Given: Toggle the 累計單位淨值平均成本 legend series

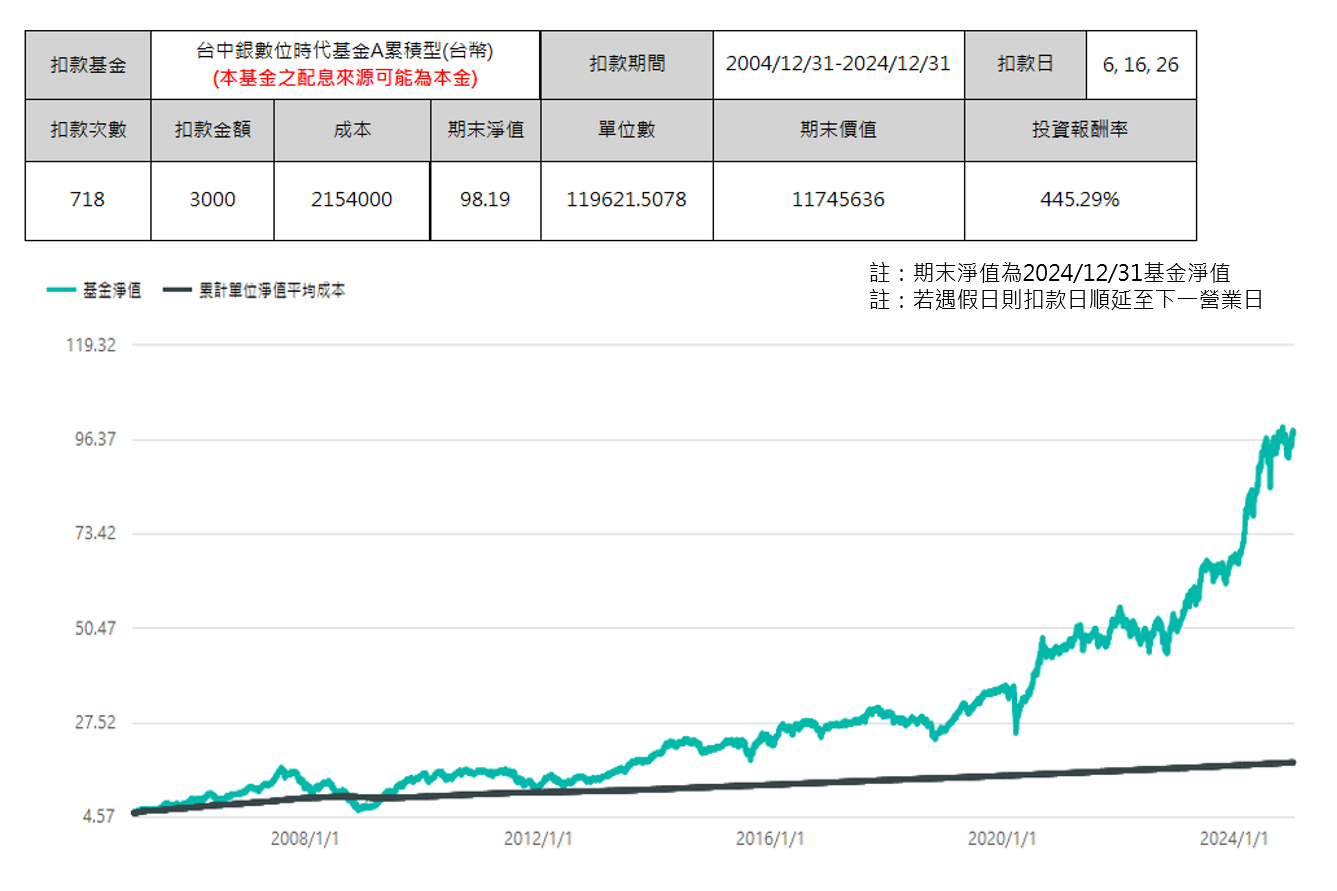Looking at the screenshot, I should click(x=256, y=291).
